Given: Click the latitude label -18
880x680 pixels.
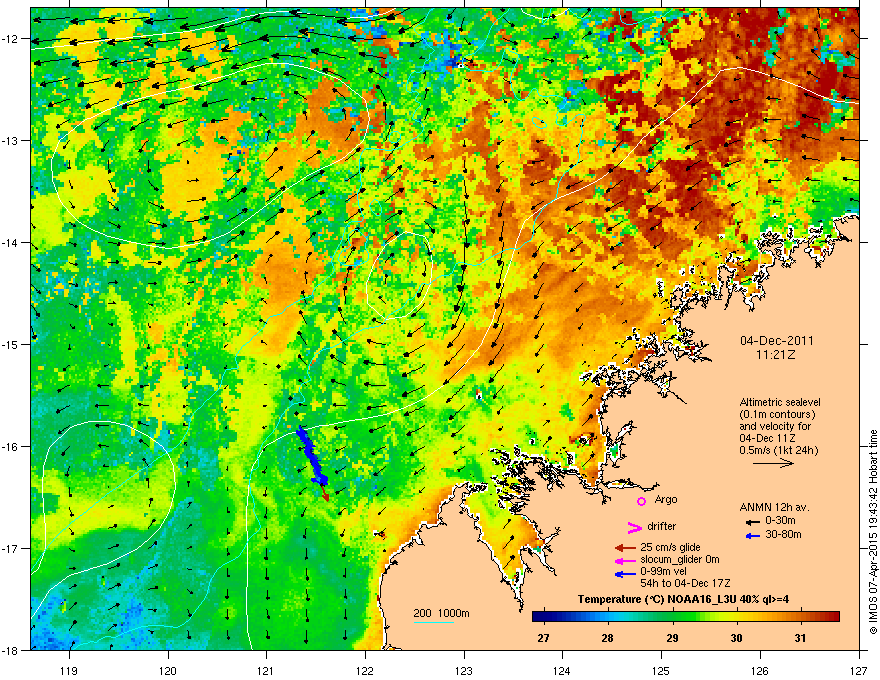Looking at the screenshot, I should pos(10,650).
